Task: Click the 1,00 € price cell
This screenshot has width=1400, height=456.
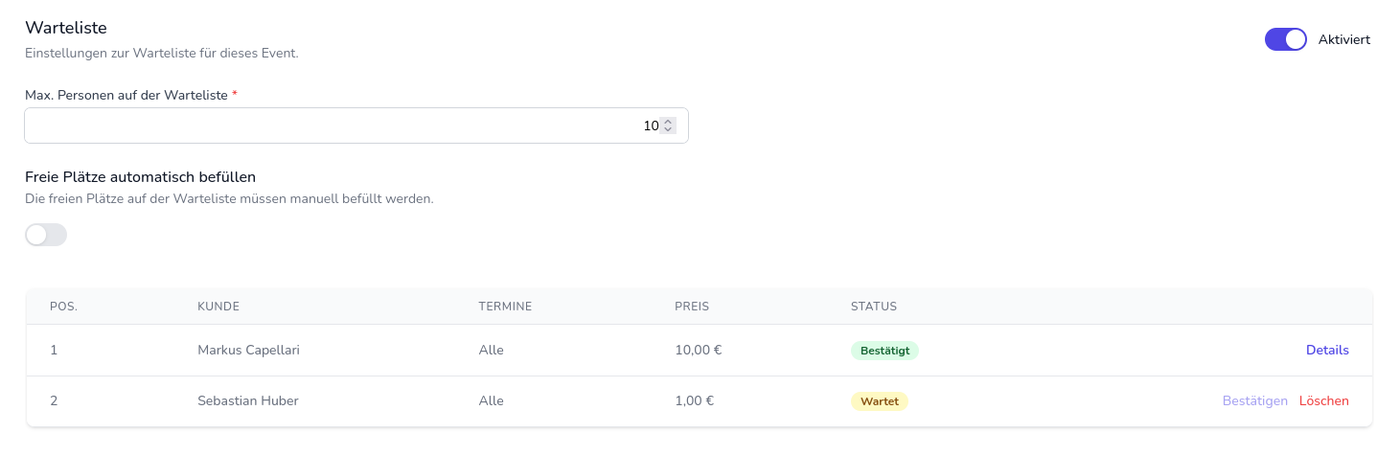Action: coord(694,401)
